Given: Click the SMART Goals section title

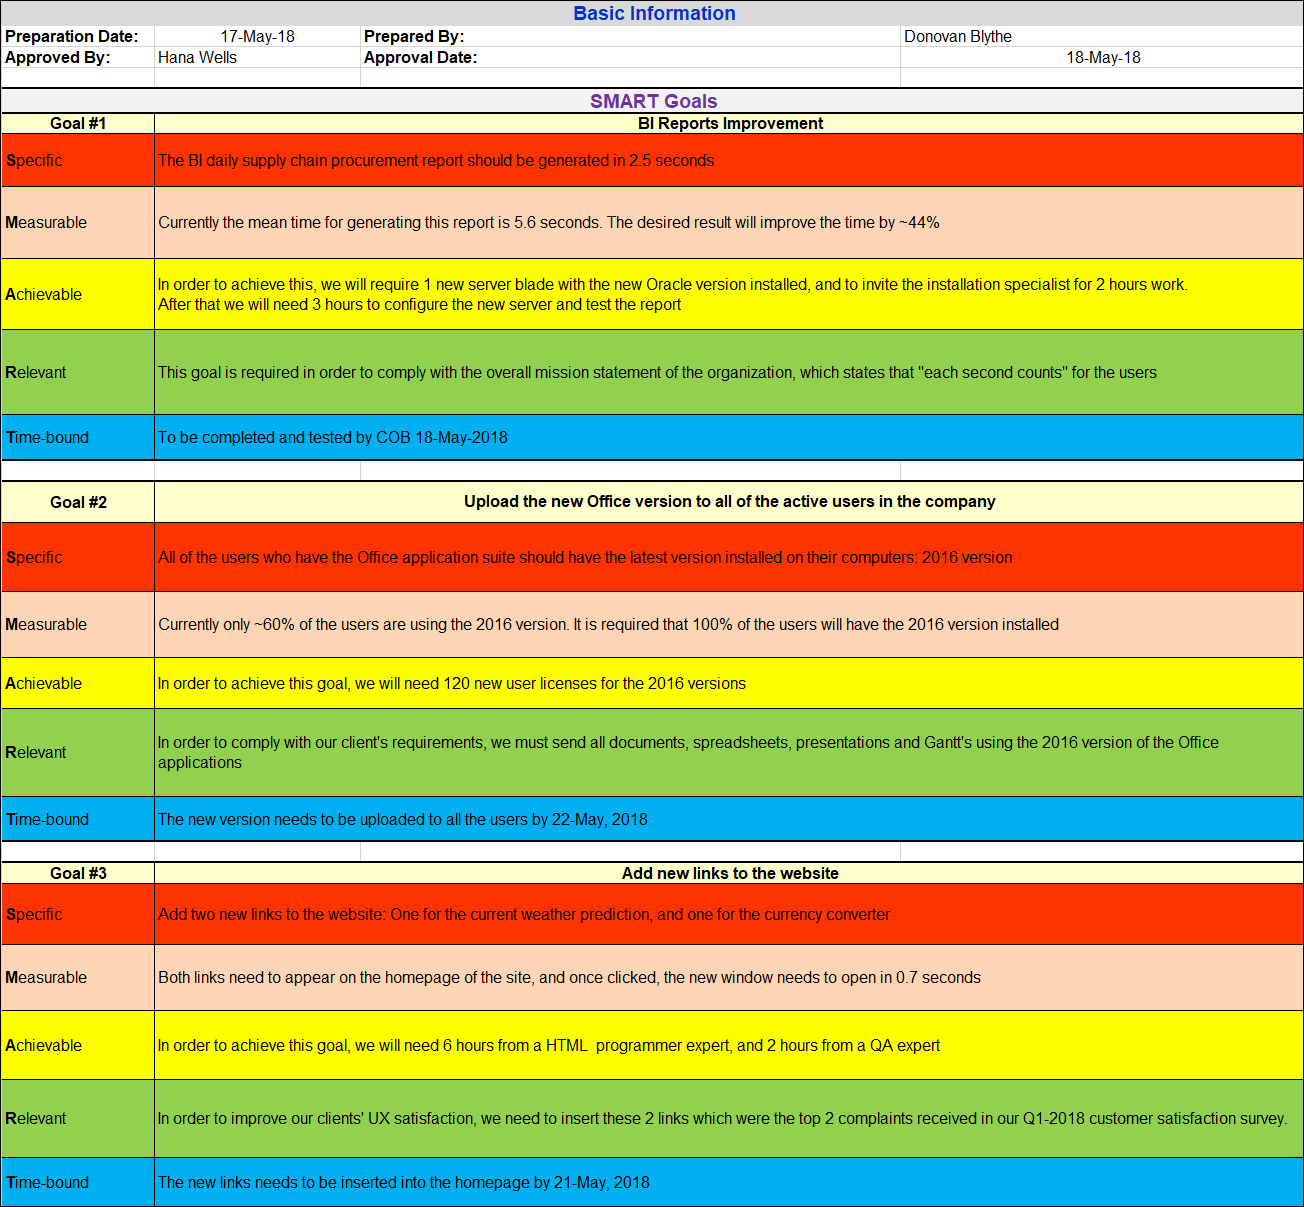Looking at the screenshot, I should click(653, 101).
